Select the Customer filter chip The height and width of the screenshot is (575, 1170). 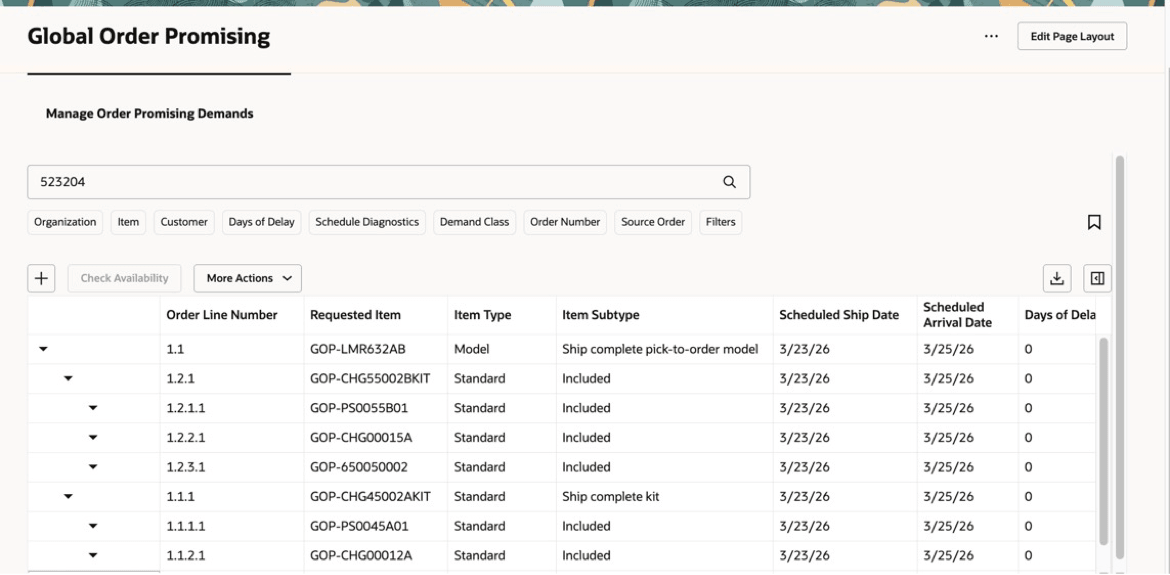[x=184, y=222]
